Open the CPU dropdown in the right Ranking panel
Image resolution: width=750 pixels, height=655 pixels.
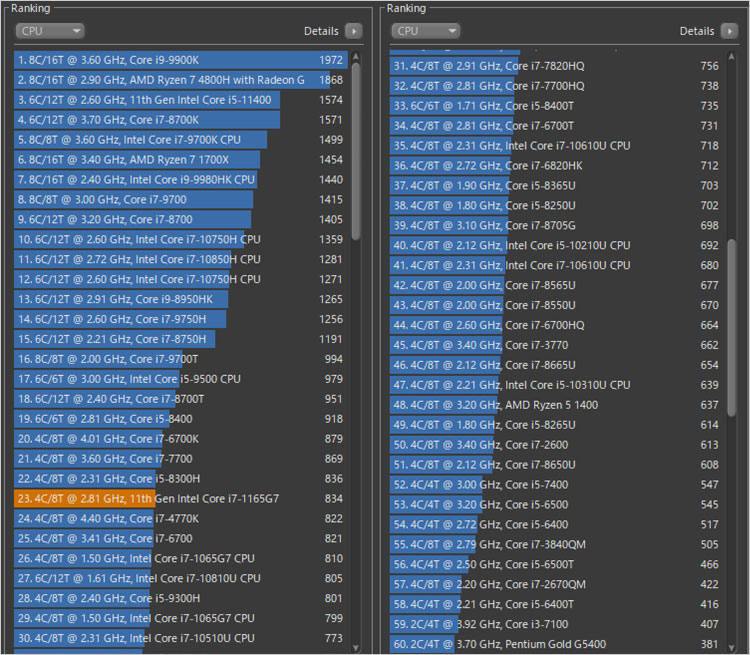425,31
